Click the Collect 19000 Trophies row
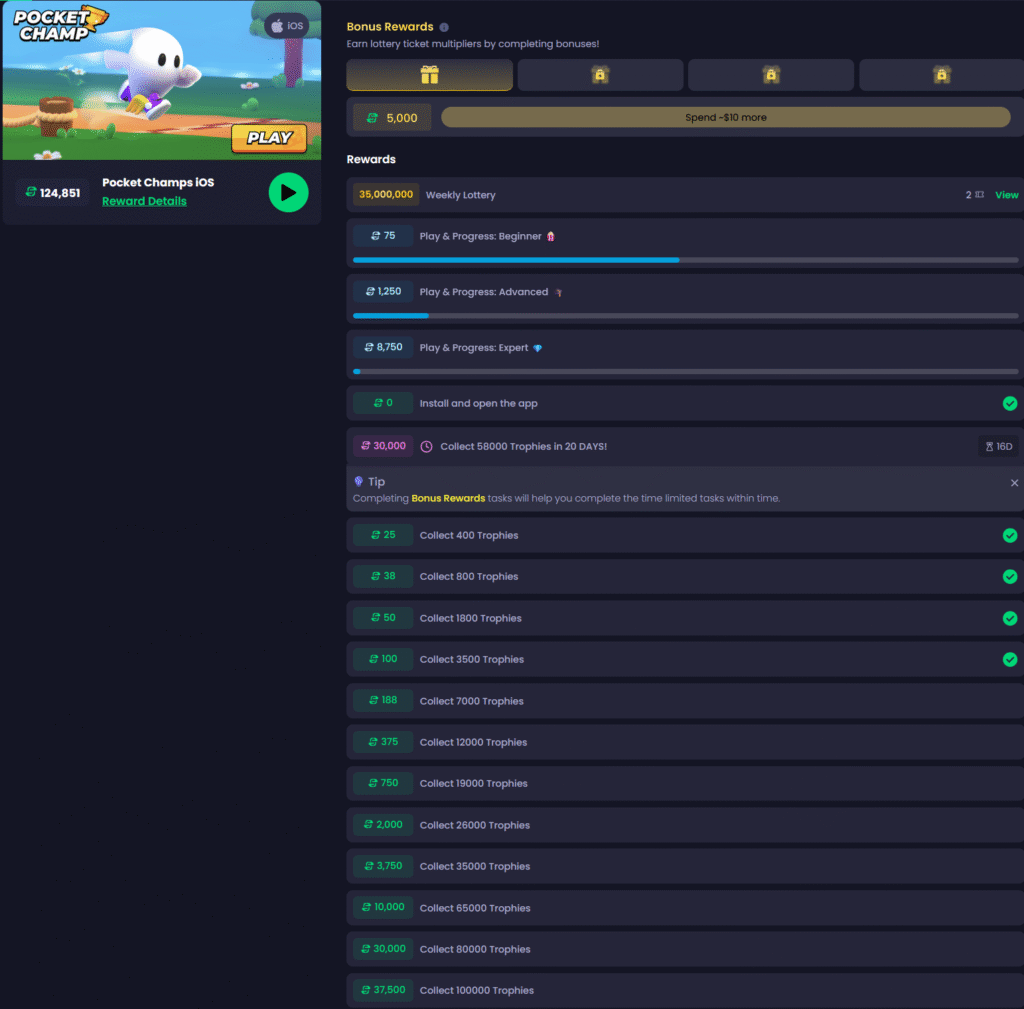1024x1009 pixels. point(685,784)
